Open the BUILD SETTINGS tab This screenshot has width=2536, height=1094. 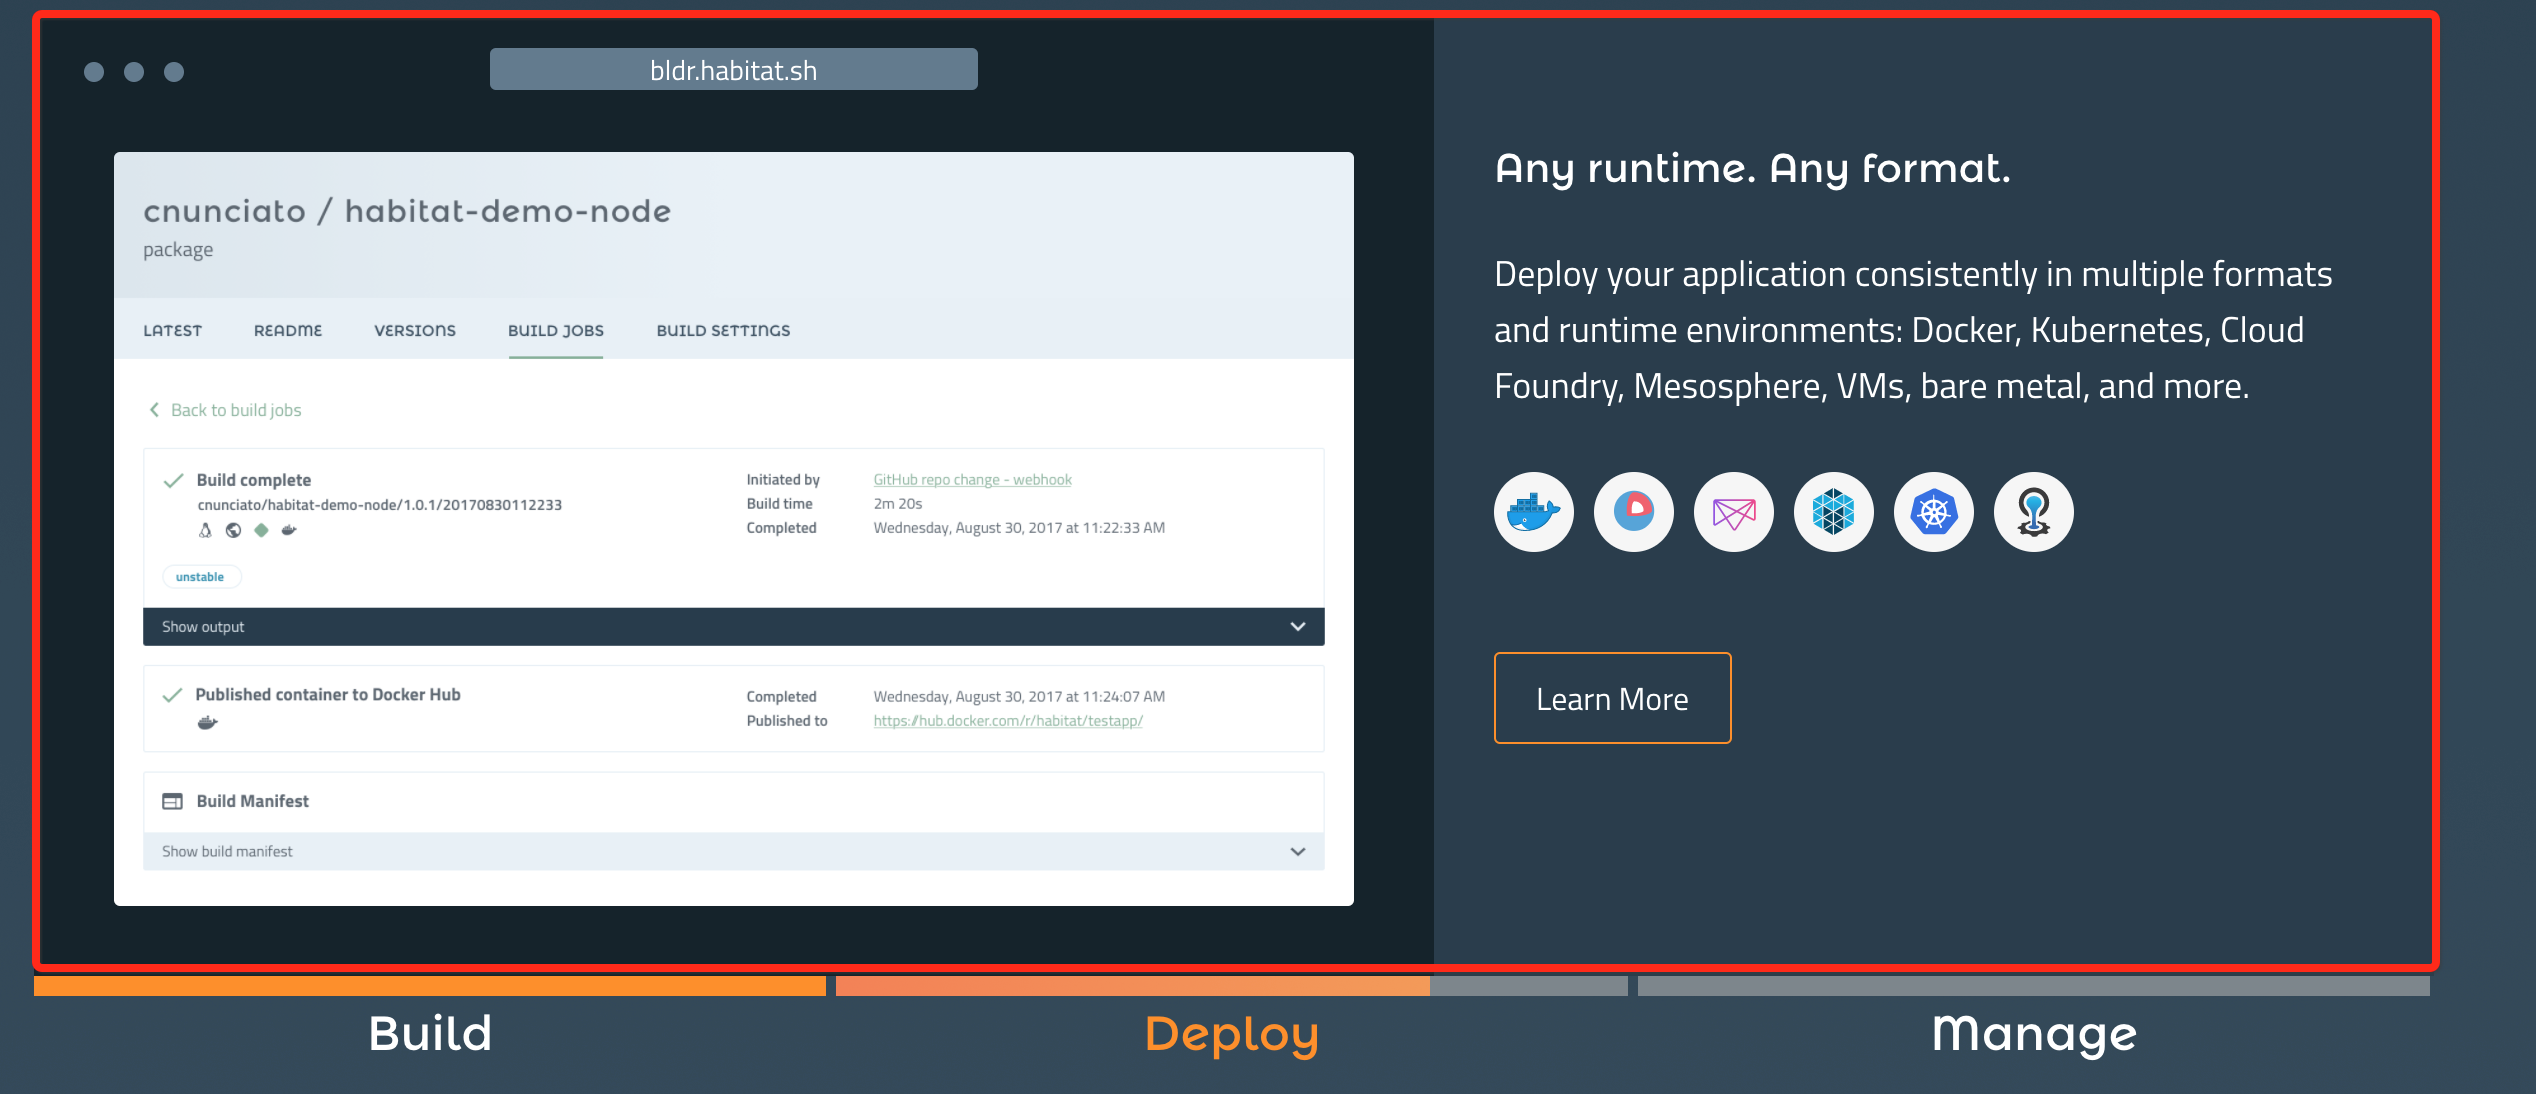(x=723, y=331)
